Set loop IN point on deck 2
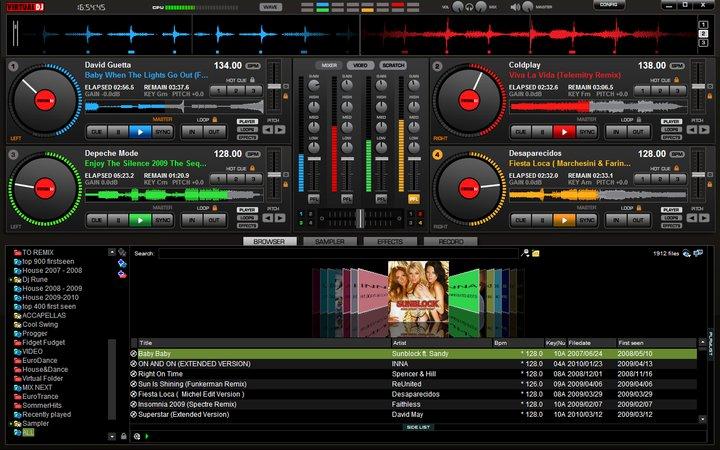The image size is (720, 450). (x=617, y=131)
